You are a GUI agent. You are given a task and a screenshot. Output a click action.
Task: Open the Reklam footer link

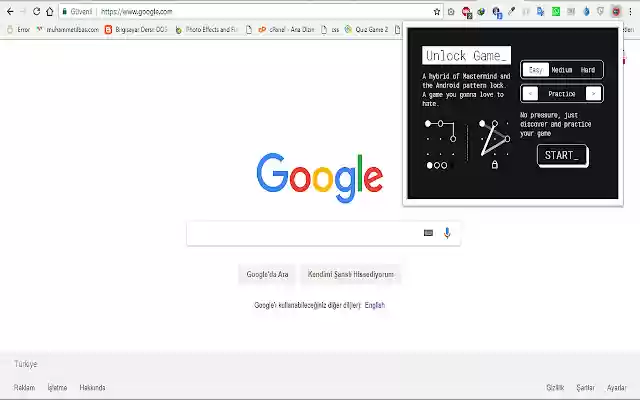click(24, 387)
